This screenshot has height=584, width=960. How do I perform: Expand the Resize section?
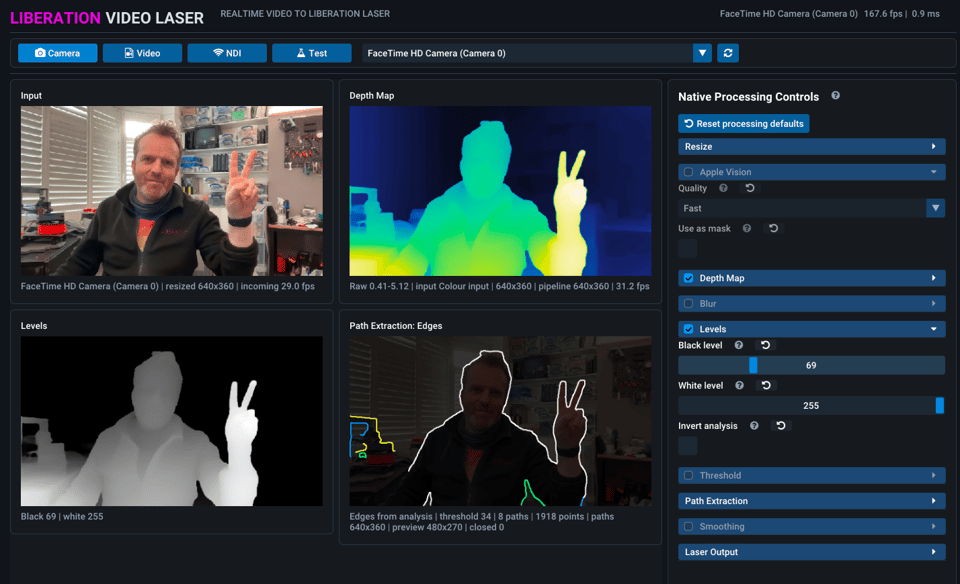pyautogui.click(x=811, y=147)
